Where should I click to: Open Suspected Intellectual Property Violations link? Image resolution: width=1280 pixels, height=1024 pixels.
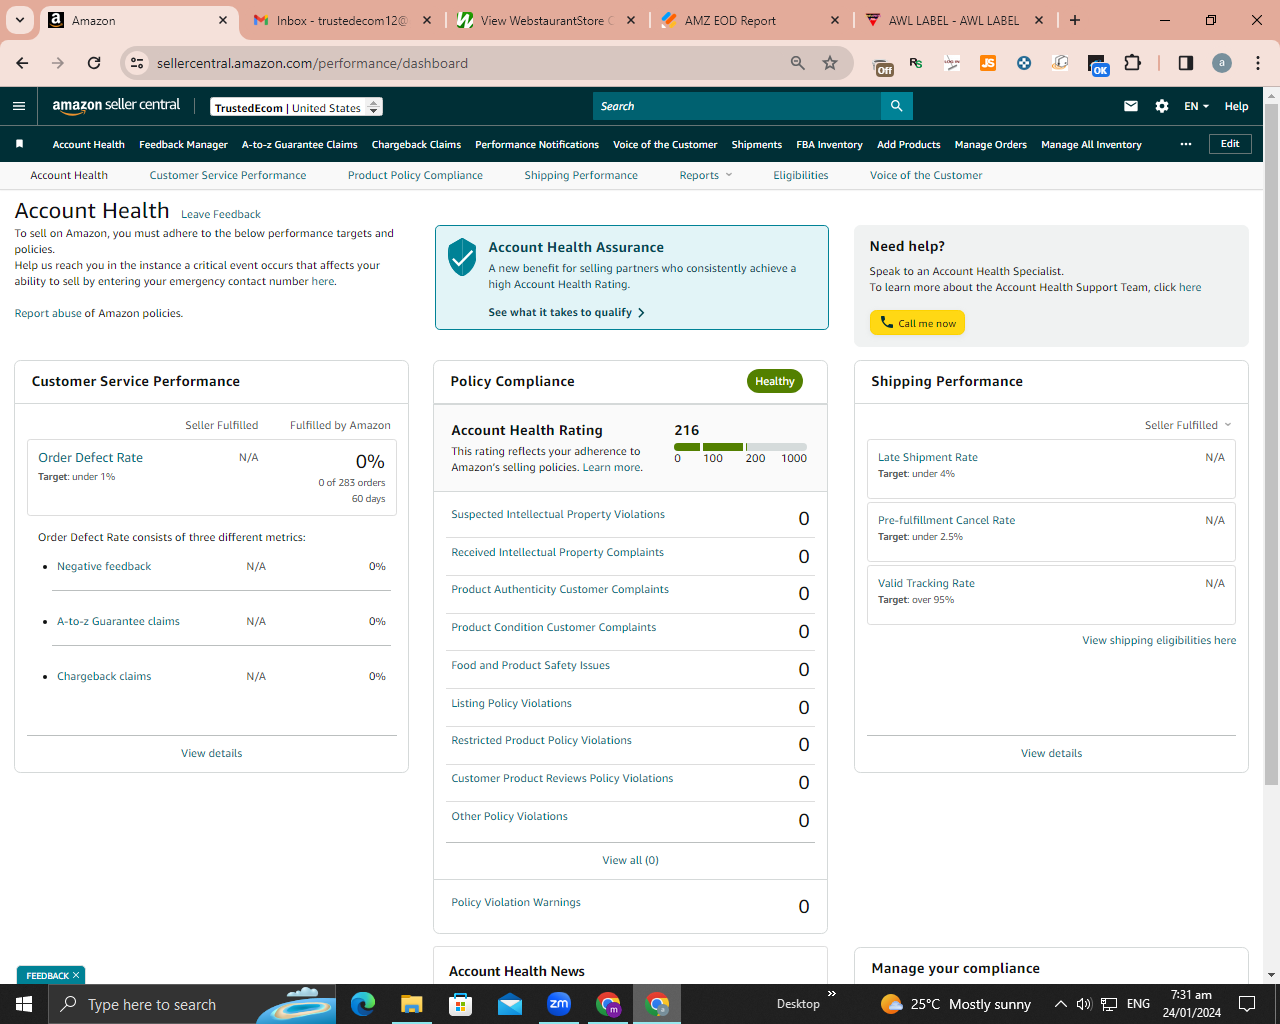(558, 514)
